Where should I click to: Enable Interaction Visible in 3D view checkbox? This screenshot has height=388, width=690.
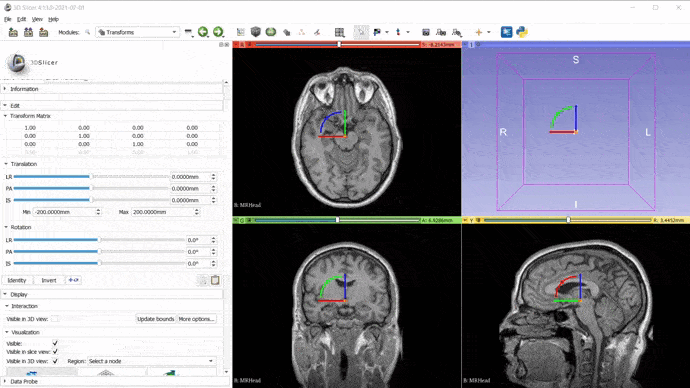click(x=55, y=319)
